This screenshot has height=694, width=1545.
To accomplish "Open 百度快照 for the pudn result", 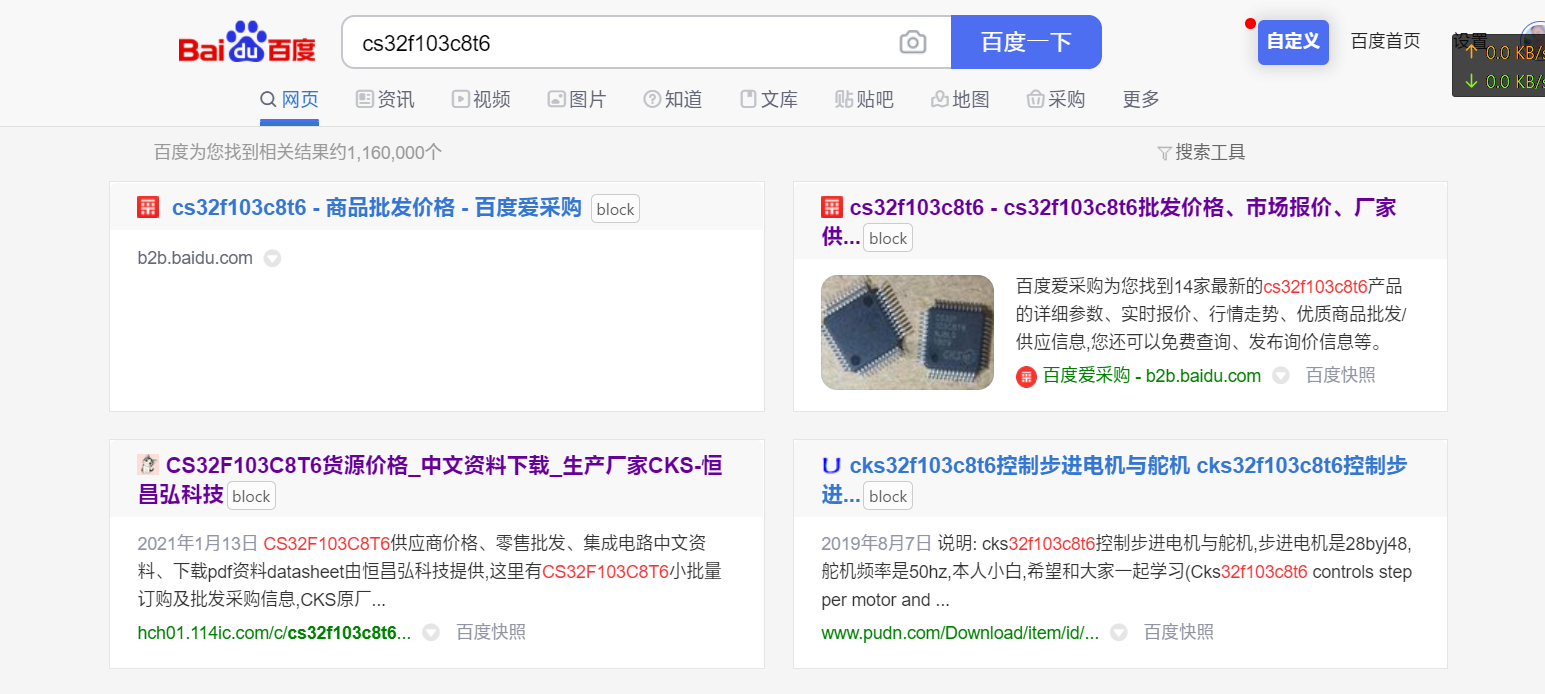I will click(x=1178, y=632).
